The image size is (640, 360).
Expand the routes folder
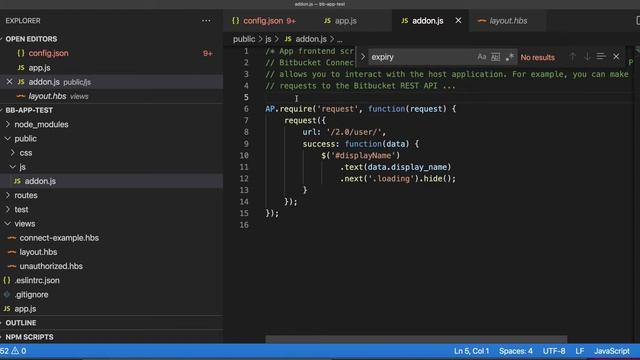tap(111, 196)
